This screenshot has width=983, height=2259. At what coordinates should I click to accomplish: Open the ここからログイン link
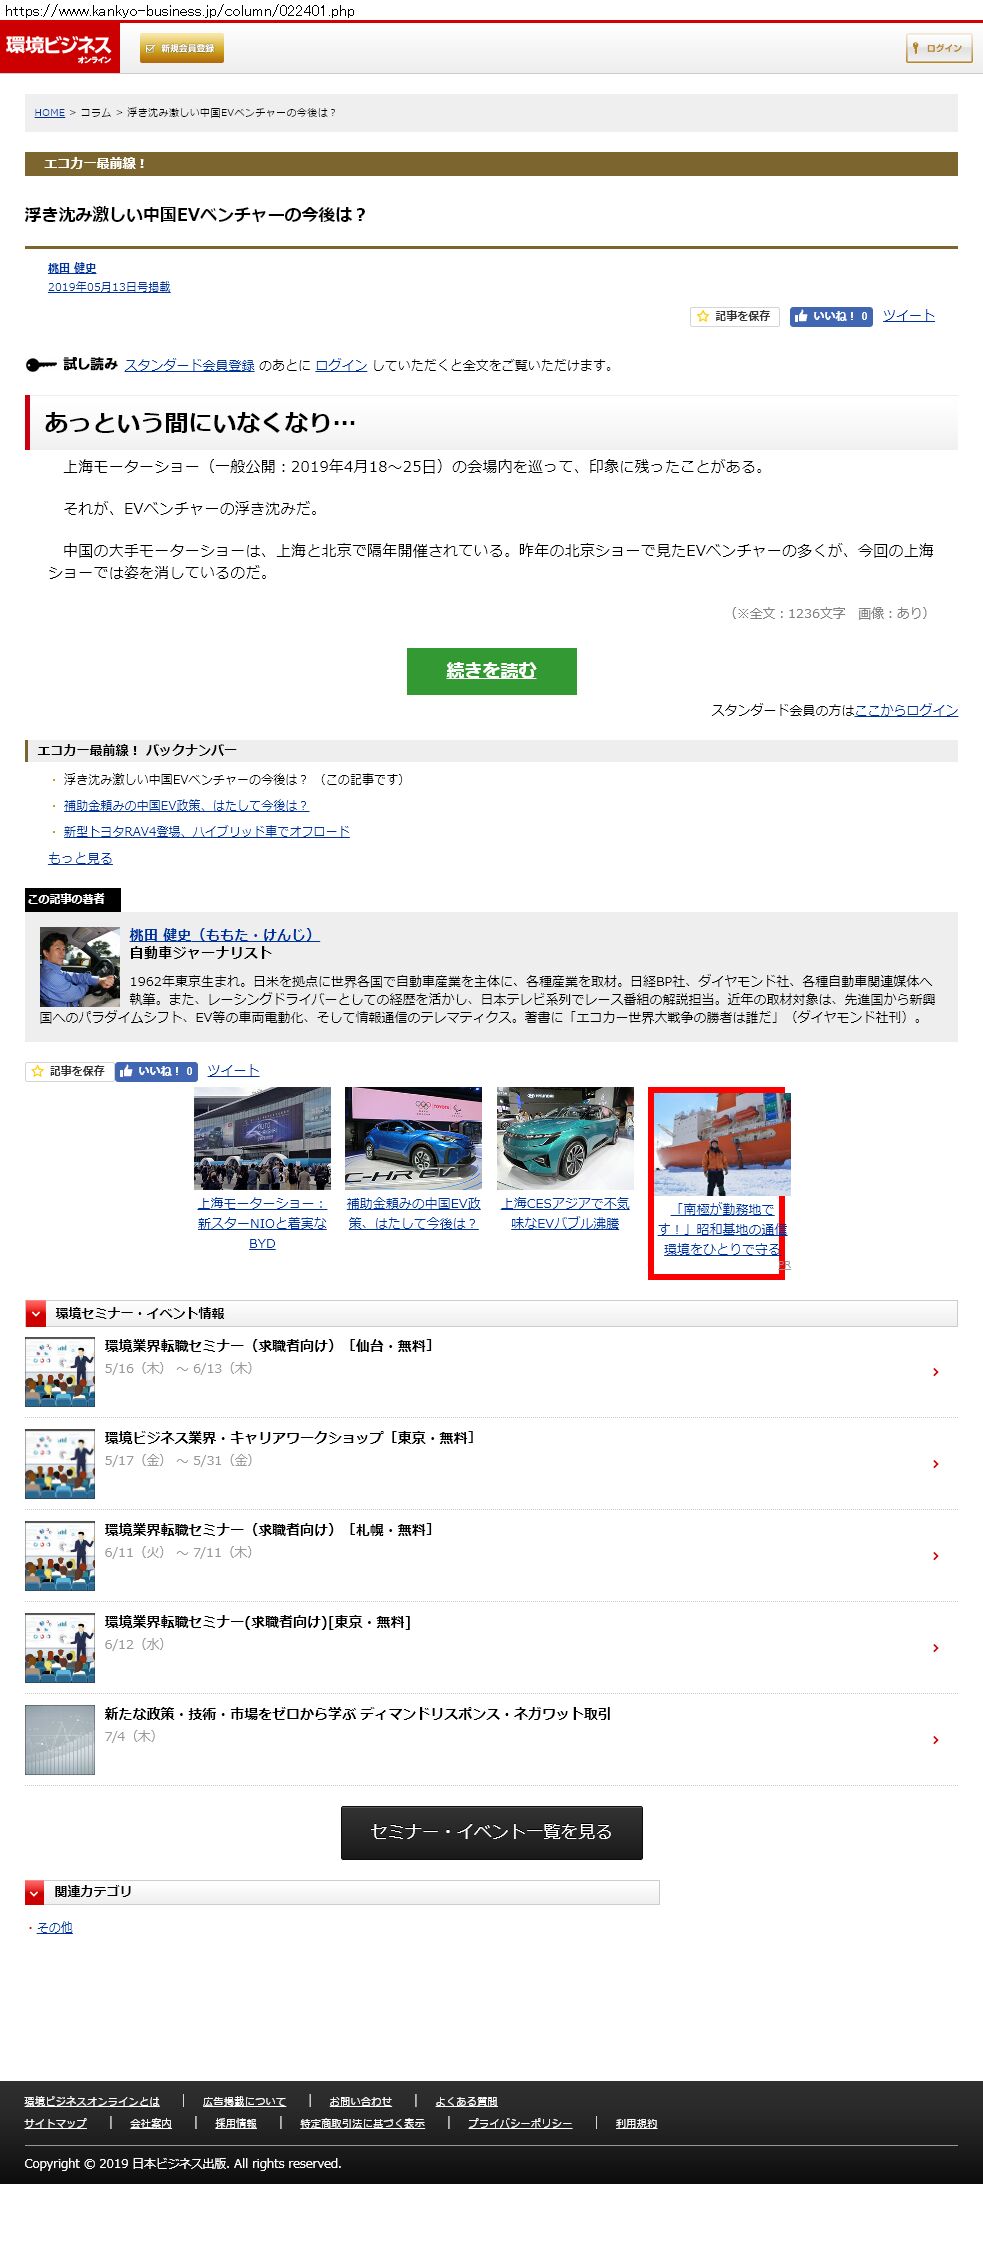[x=906, y=710]
